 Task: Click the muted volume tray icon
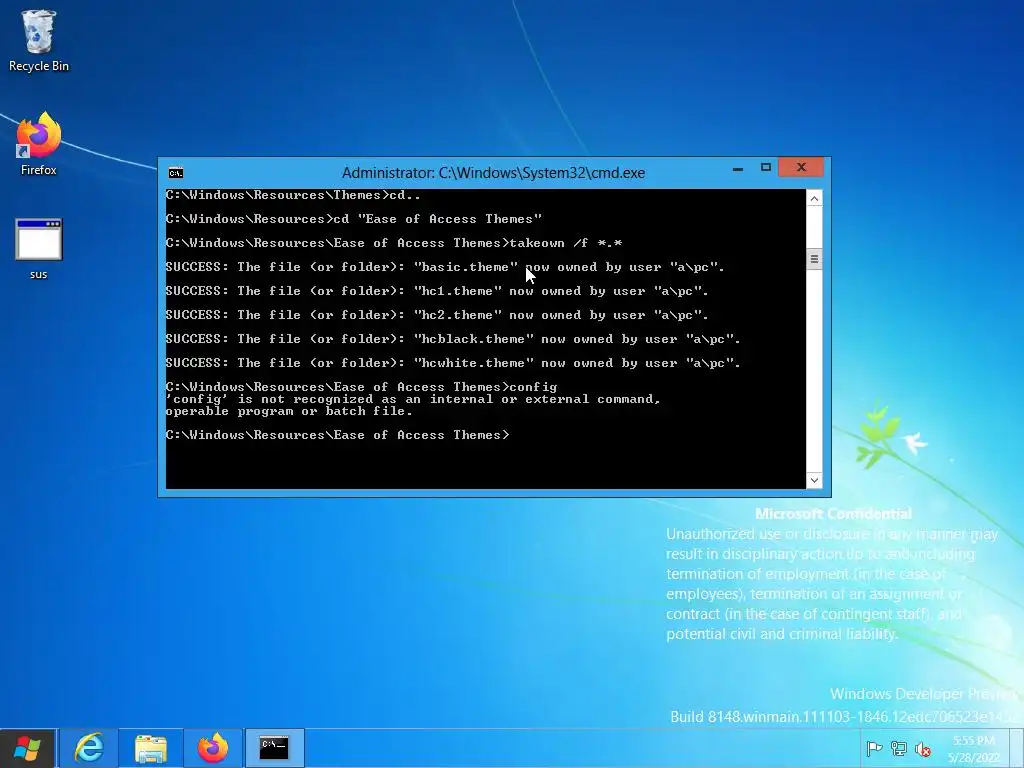pos(923,749)
